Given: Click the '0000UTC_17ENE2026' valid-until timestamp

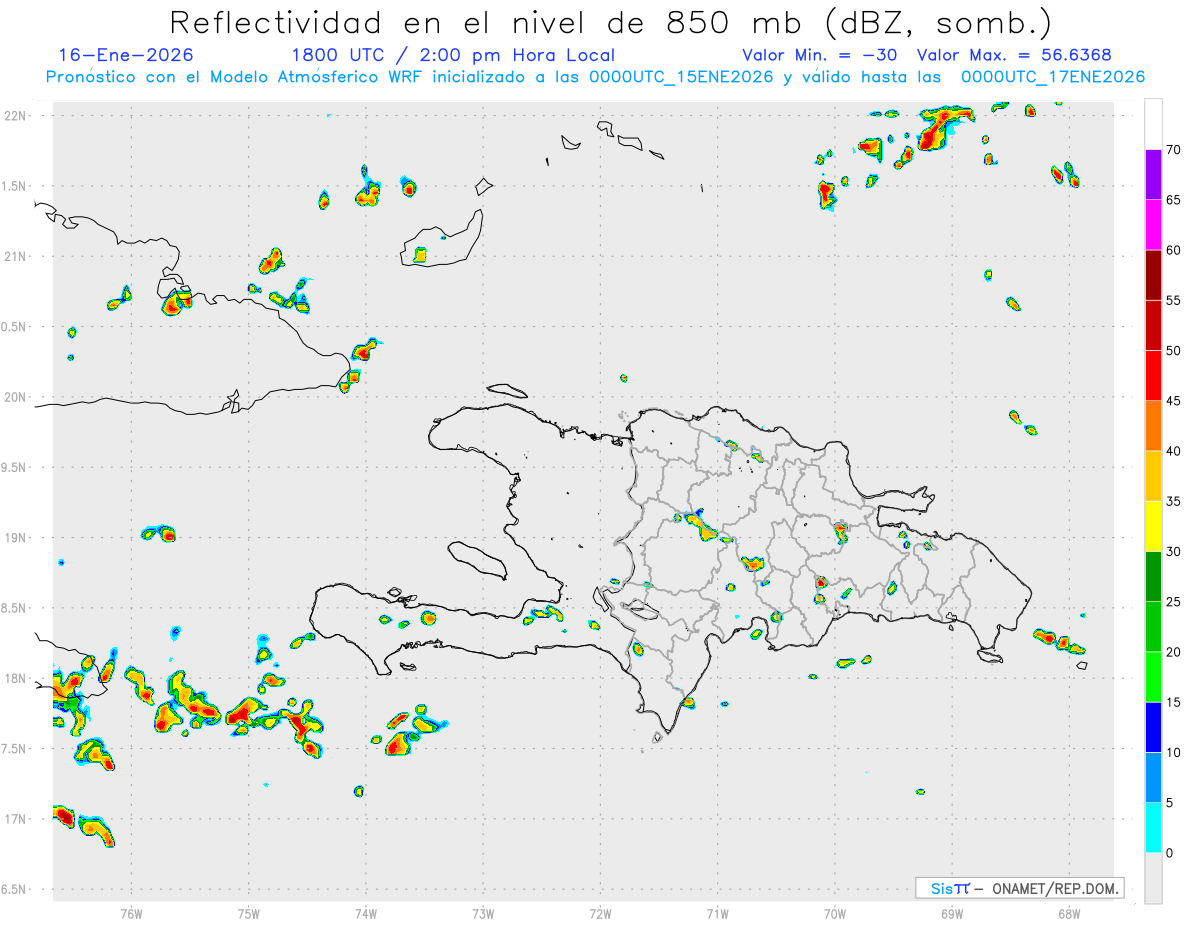Looking at the screenshot, I should 1053,77.
